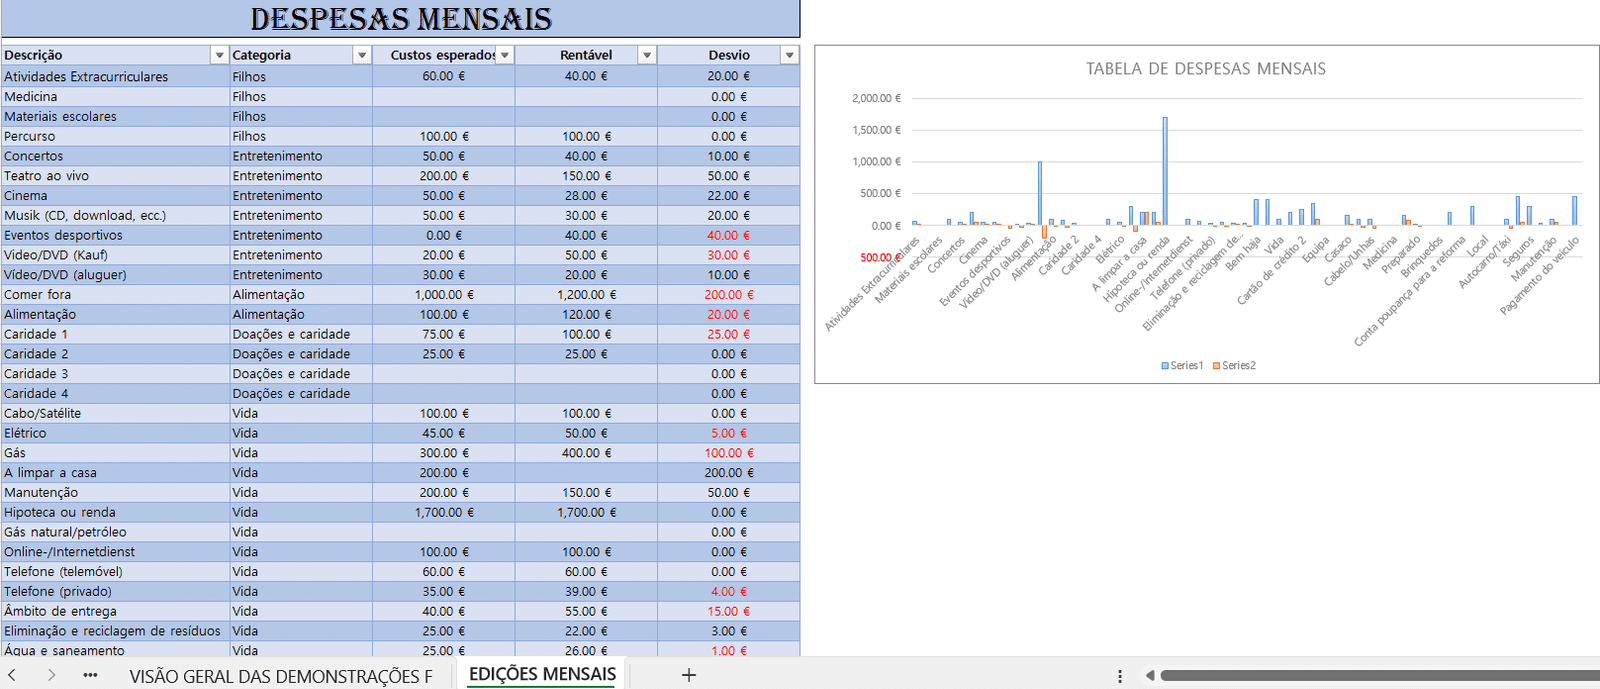
Task: Select the EDIÇÕES MENSAIS sheet tab
Action: point(542,675)
